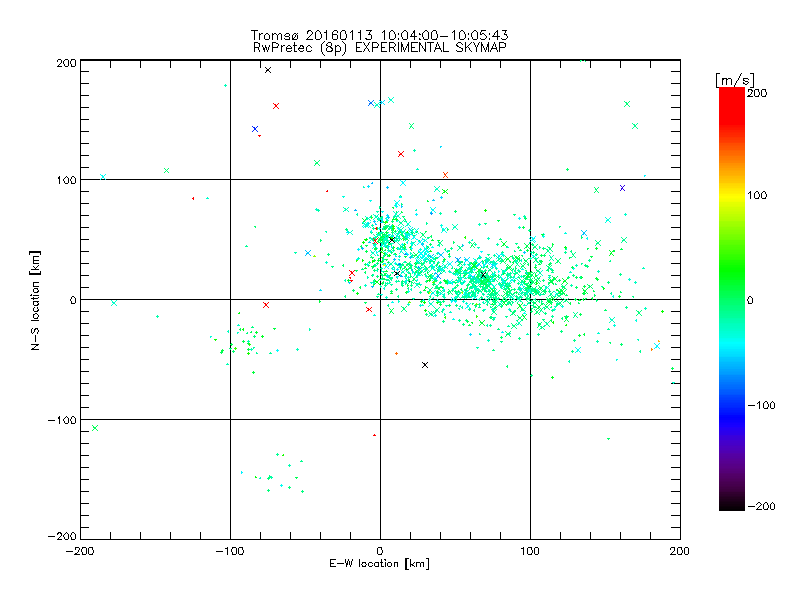Viewport: 800px width, 600px height.
Task: Click the purple-blue X in the upper-right quadrant
Action: [x=622, y=188]
